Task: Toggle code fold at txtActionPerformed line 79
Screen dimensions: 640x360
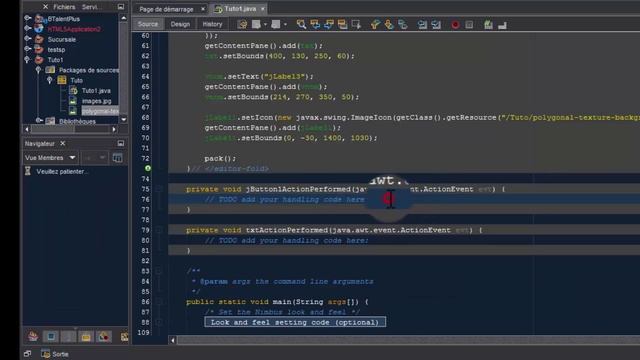Action: 159,230
